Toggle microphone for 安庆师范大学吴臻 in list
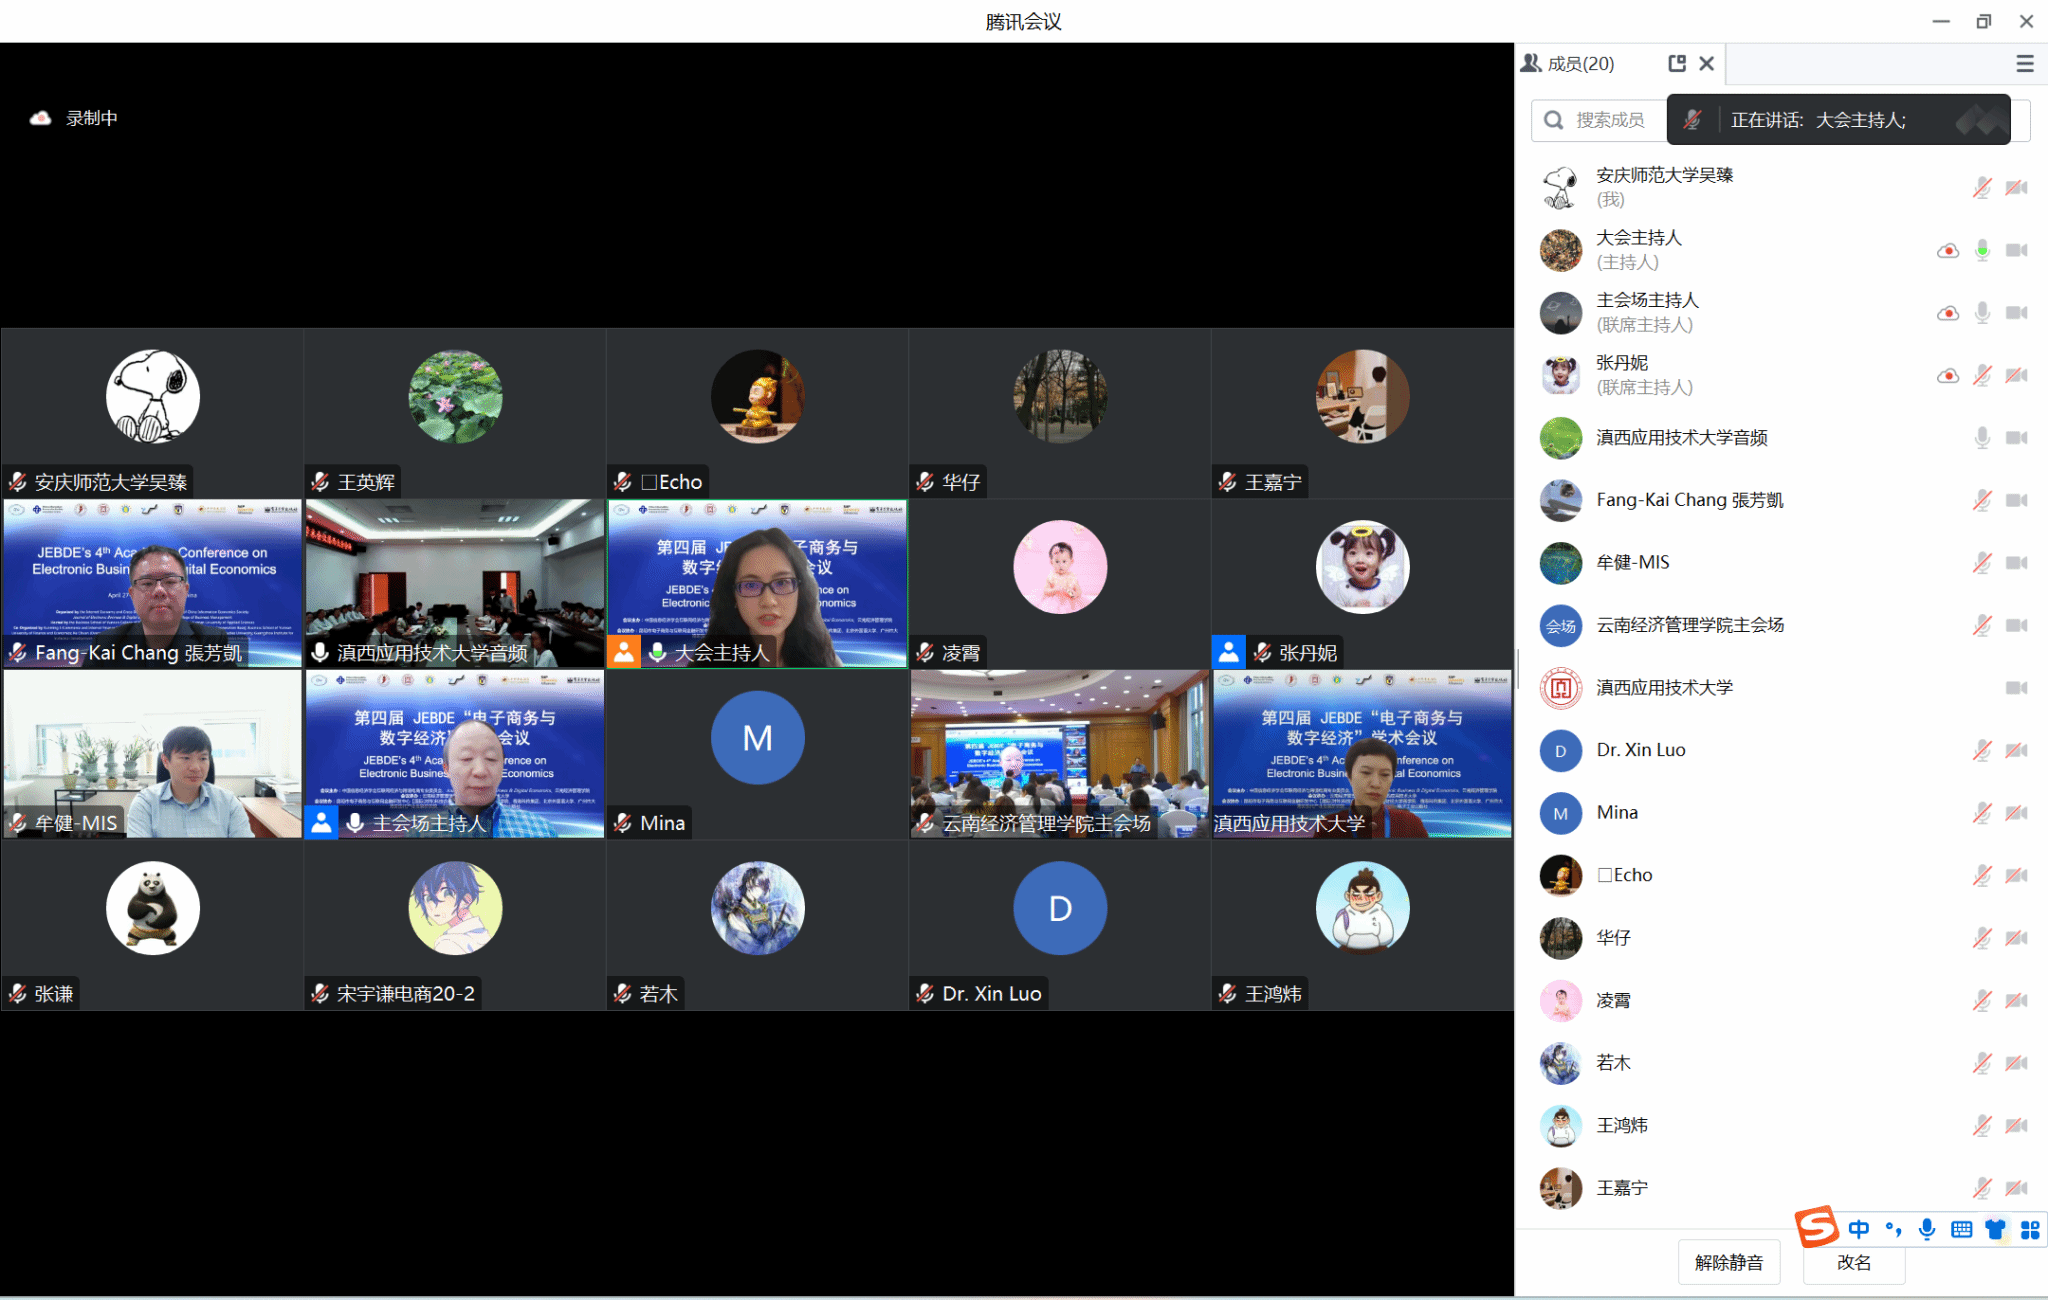 point(1982,188)
